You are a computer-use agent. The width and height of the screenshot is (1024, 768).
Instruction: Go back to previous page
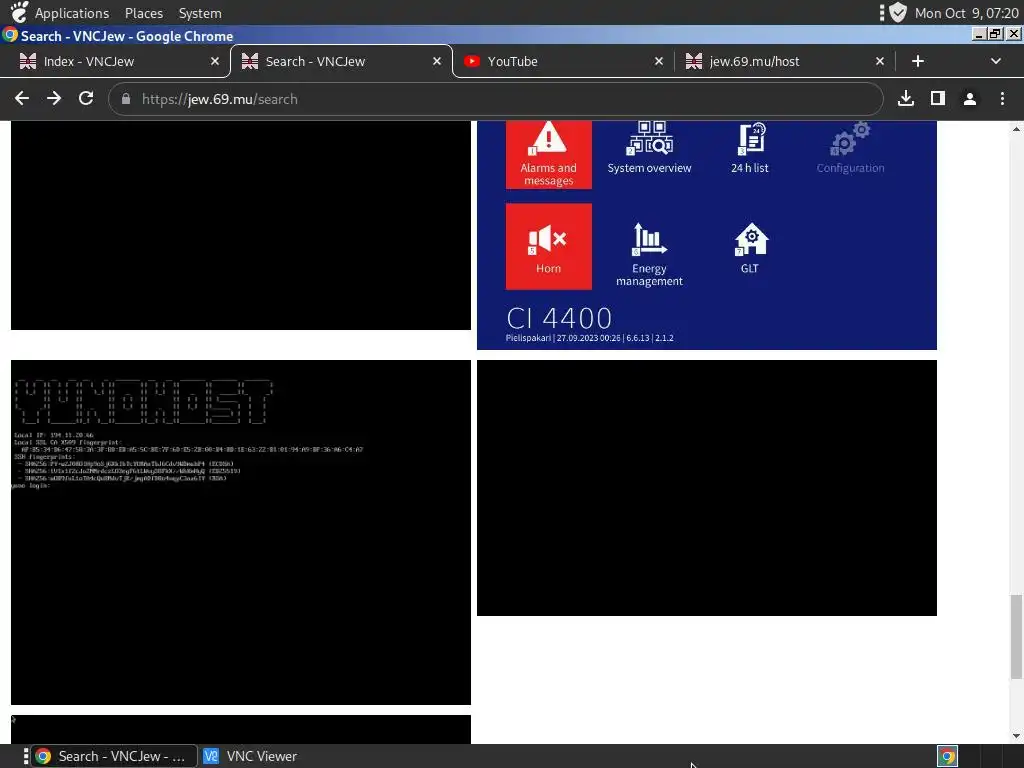[x=22, y=99]
